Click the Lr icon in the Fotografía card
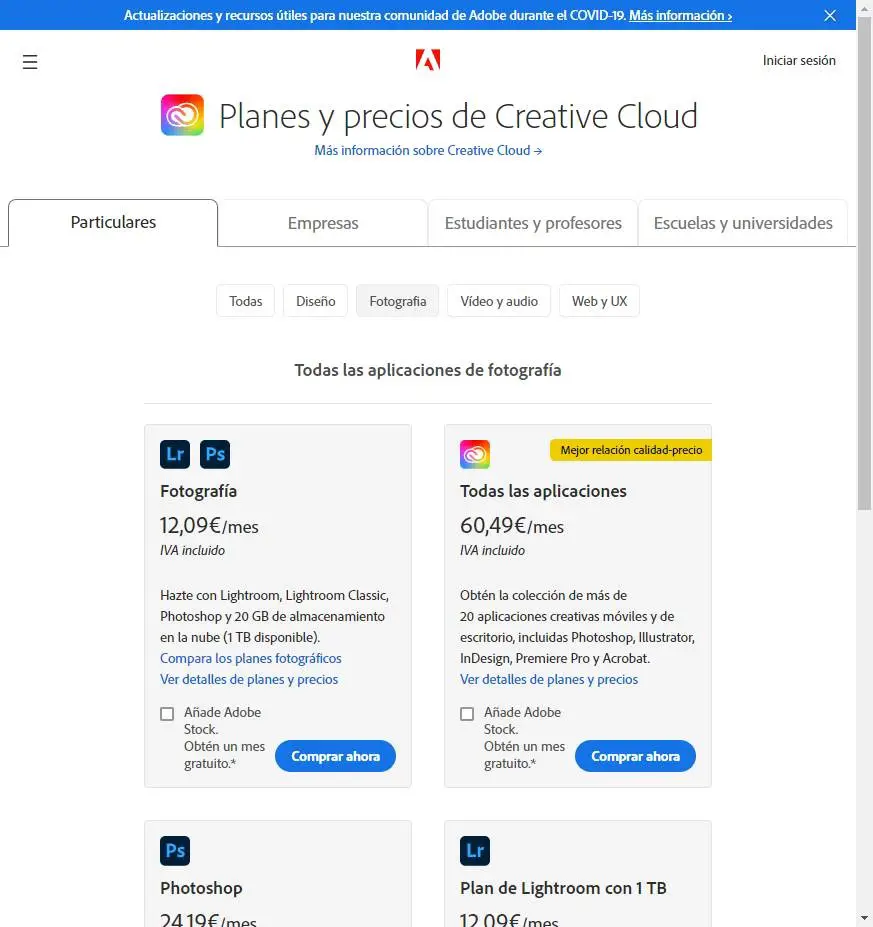Viewport: 873px width, 927px height. (175, 454)
